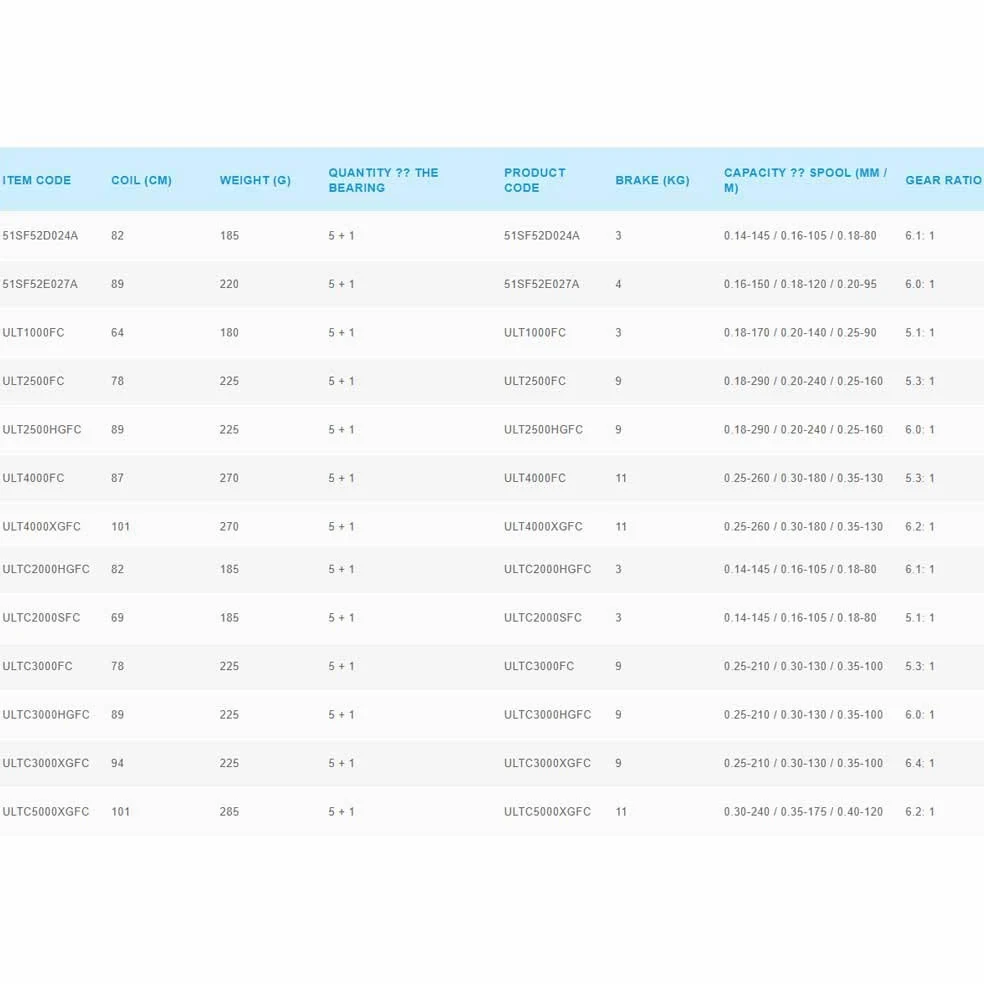
Task: Select item code ULTC2000HGFC in first column
Action: (x=46, y=569)
